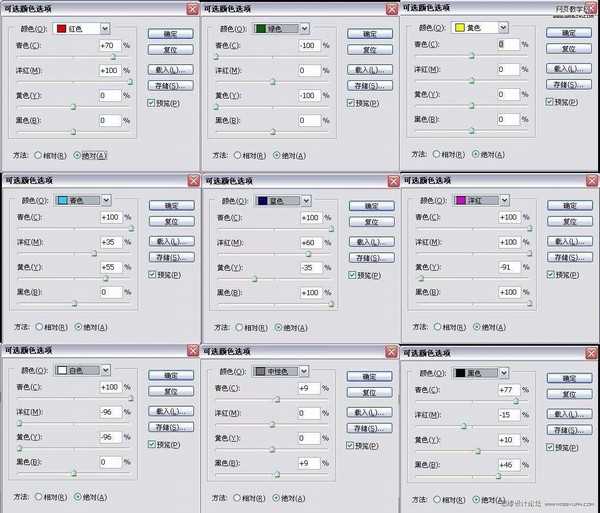The image size is (600, 513).
Task: Click the 洋红 field showing +100 in 红色 dialog
Action: [110, 70]
